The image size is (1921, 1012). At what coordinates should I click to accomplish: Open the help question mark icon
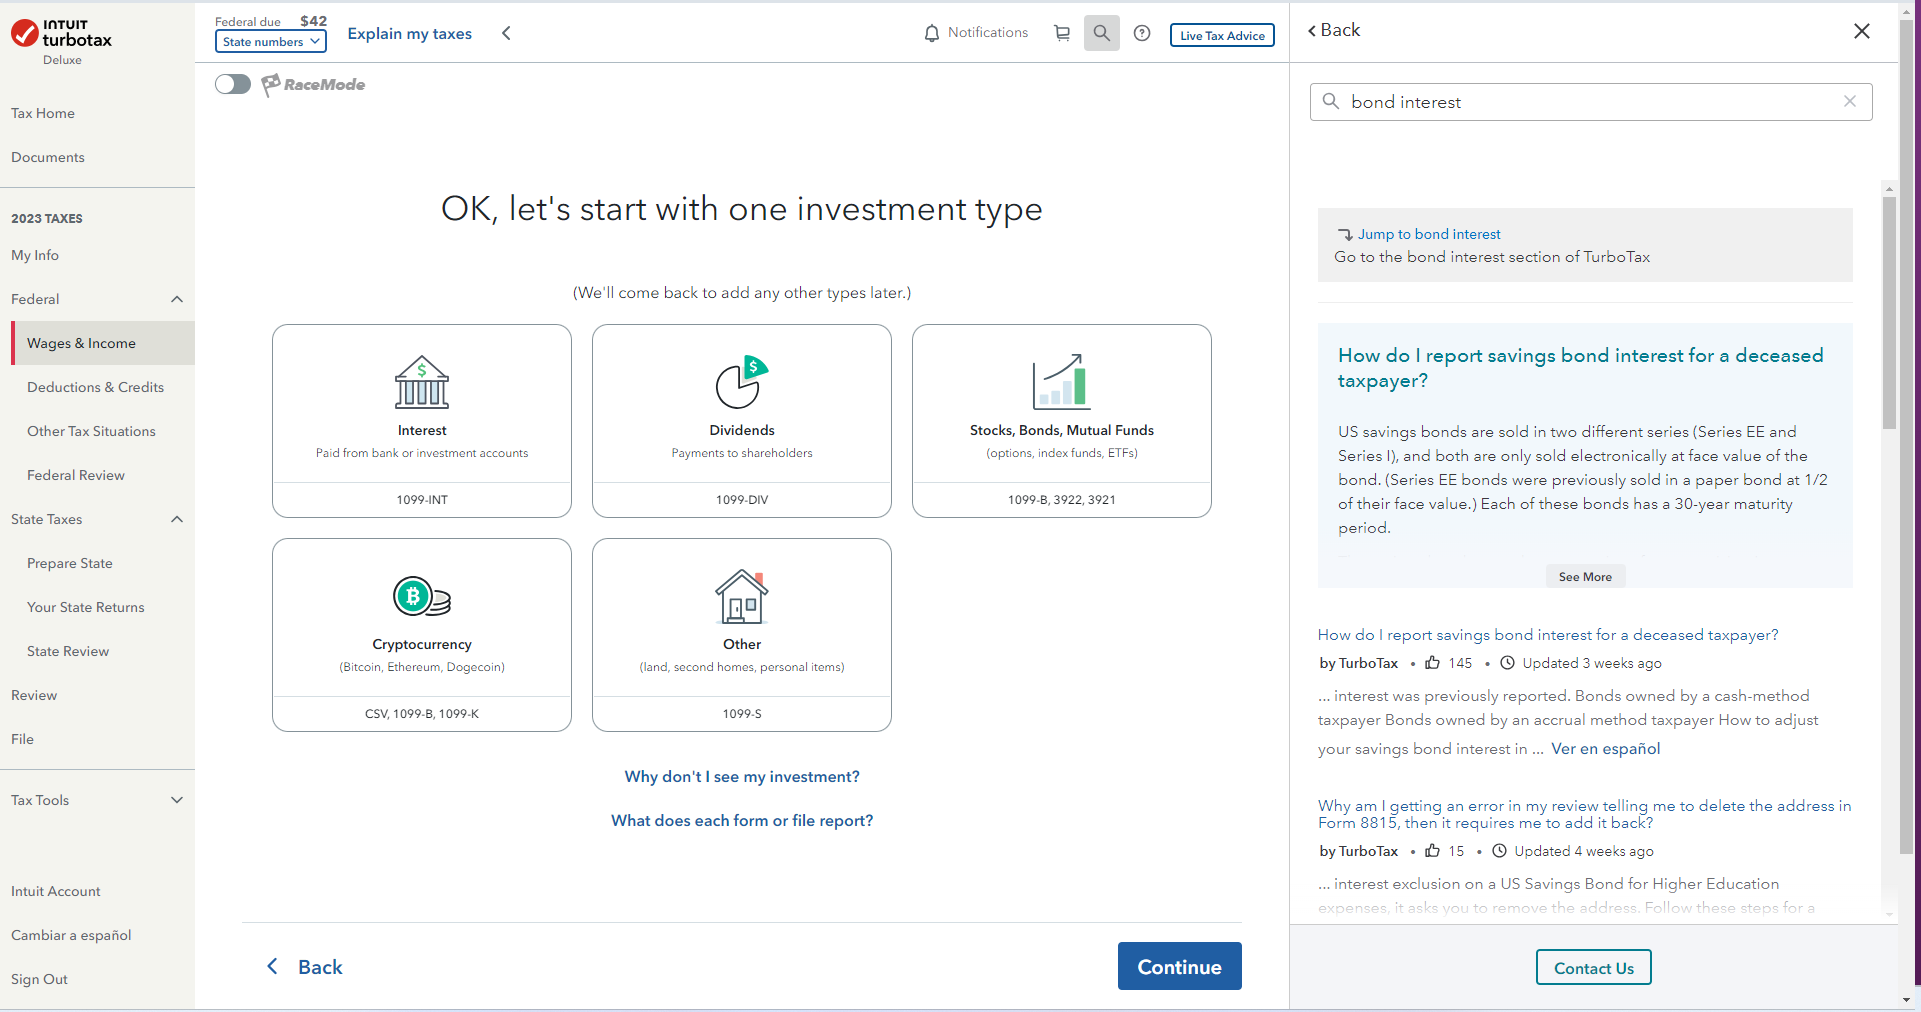[1142, 33]
